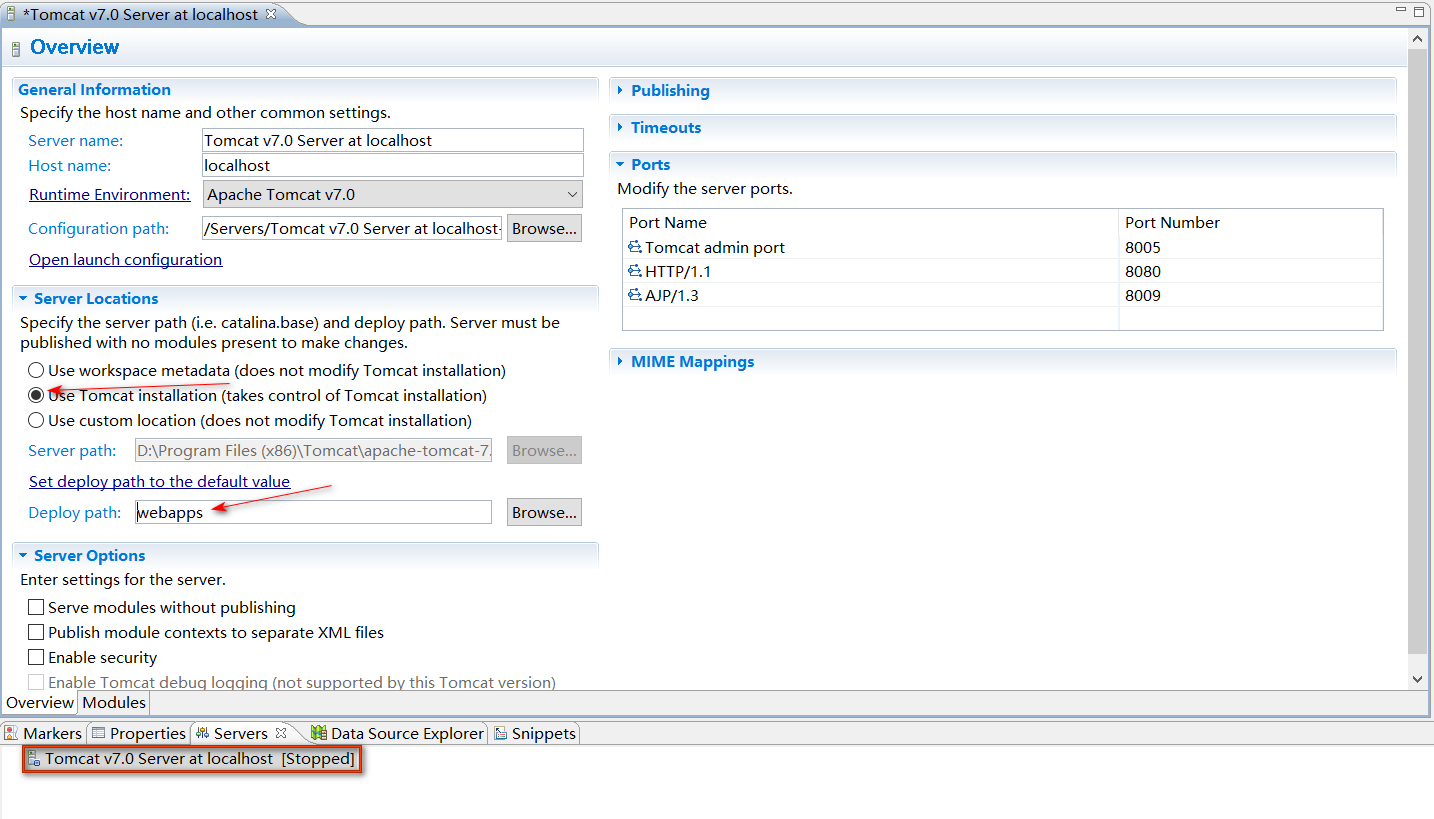The width and height of the screenshot is (1434, 819).
Task: Collapse the Ports section
Action: click(621, 164)
